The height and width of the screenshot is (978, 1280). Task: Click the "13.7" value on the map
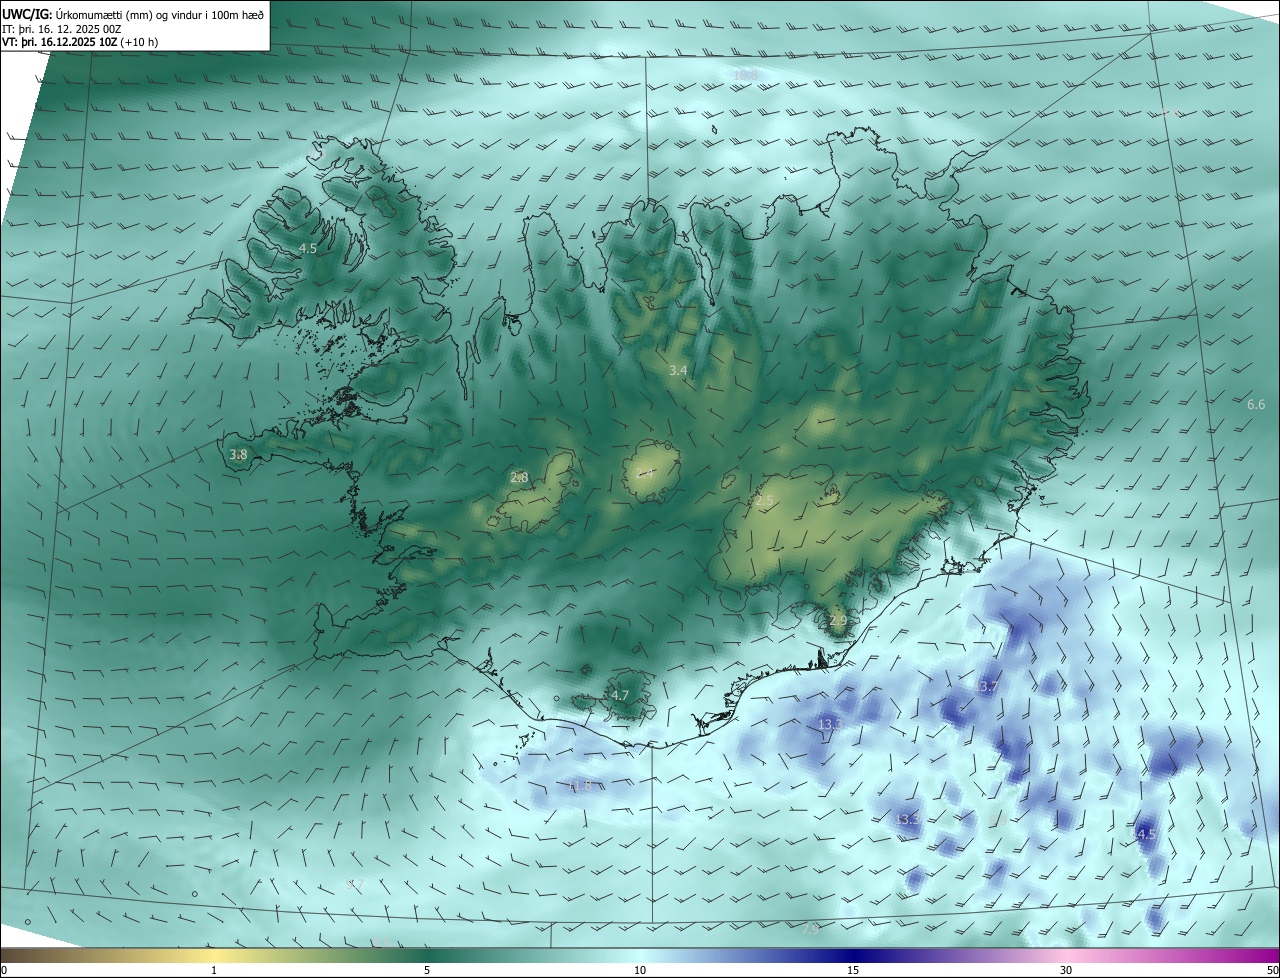point(987,687)
